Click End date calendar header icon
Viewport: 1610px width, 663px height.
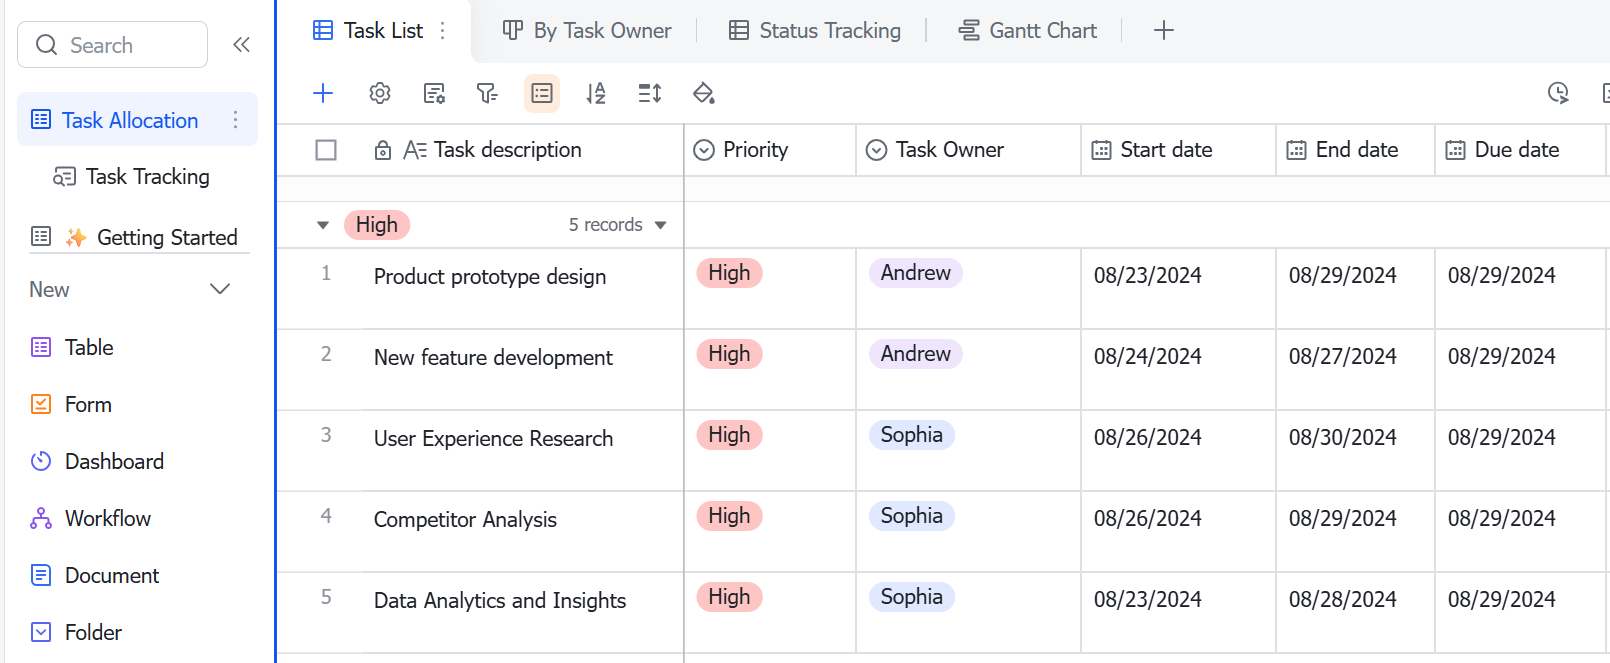[x=1296, y=150]
